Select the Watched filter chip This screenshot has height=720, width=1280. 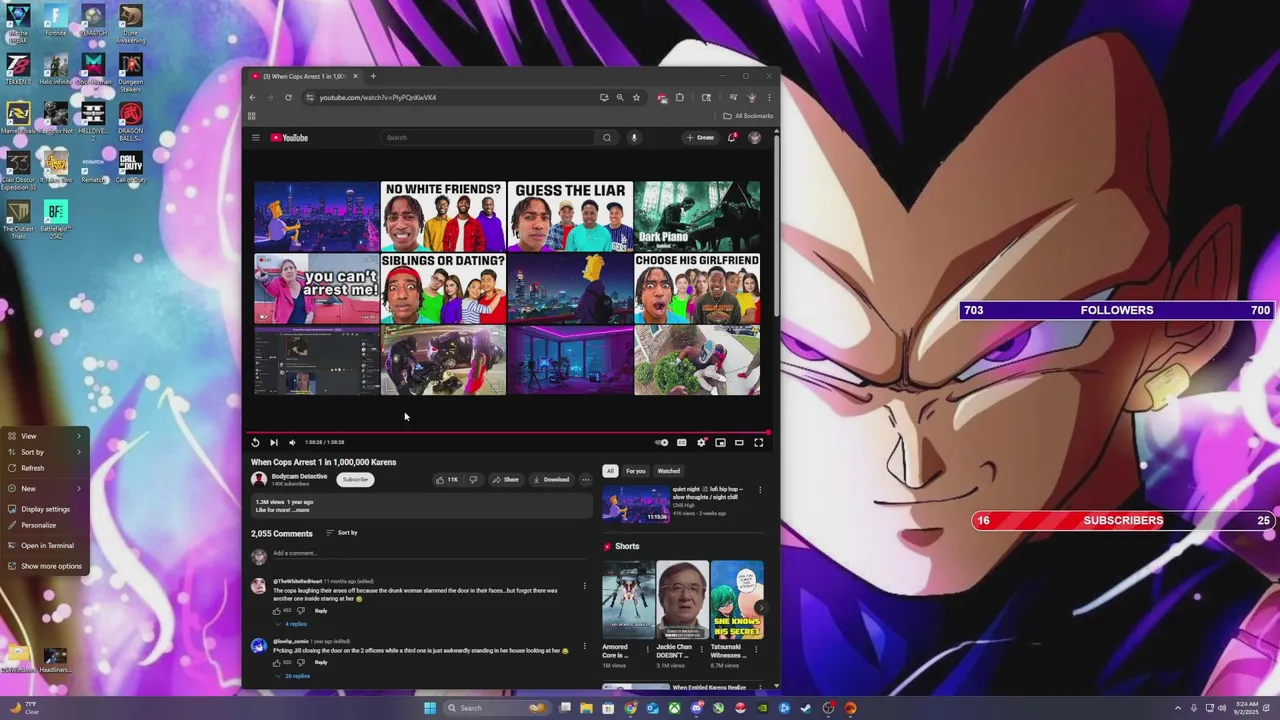(668, 471)
